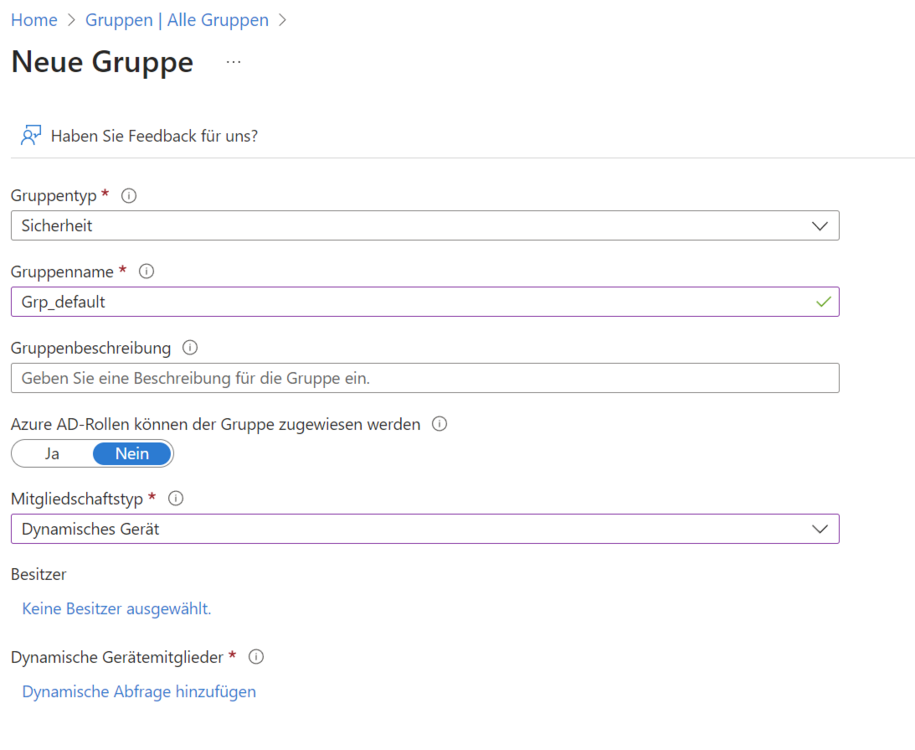Click Dynamische Abfrage hinzufügen link

(x=139, y=692)
